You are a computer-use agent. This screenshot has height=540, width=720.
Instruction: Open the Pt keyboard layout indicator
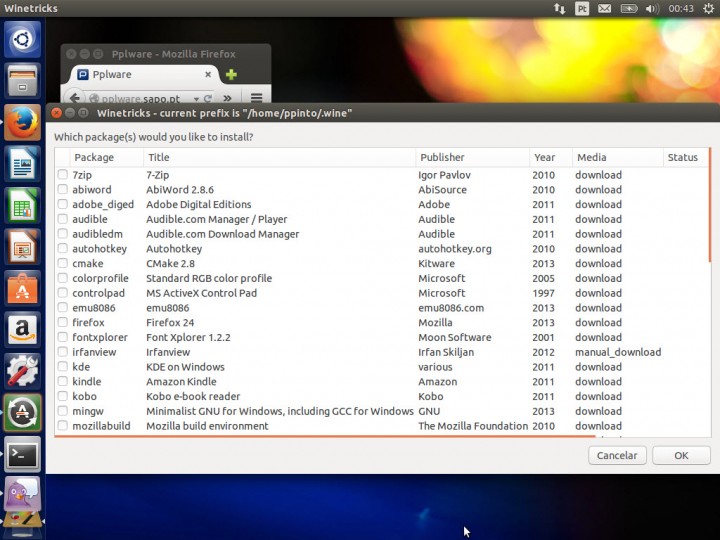582,8
